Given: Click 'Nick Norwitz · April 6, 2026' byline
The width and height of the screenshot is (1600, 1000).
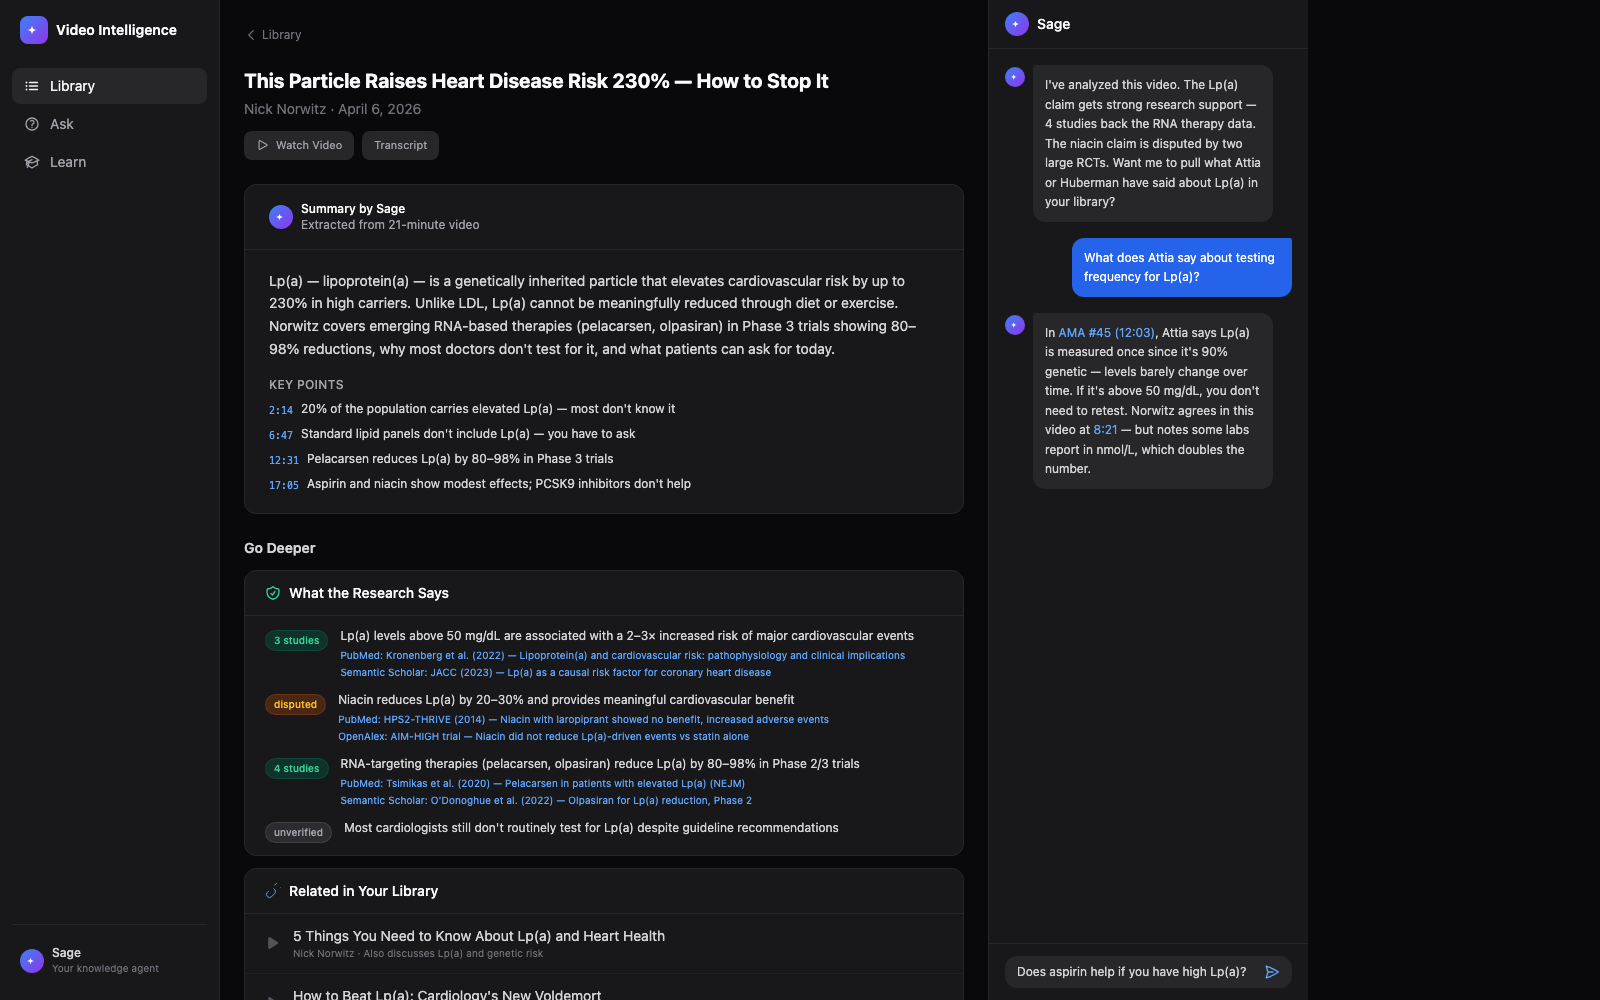Looking at the screenshot, I should pyautogui.click(x=332, y=109).
